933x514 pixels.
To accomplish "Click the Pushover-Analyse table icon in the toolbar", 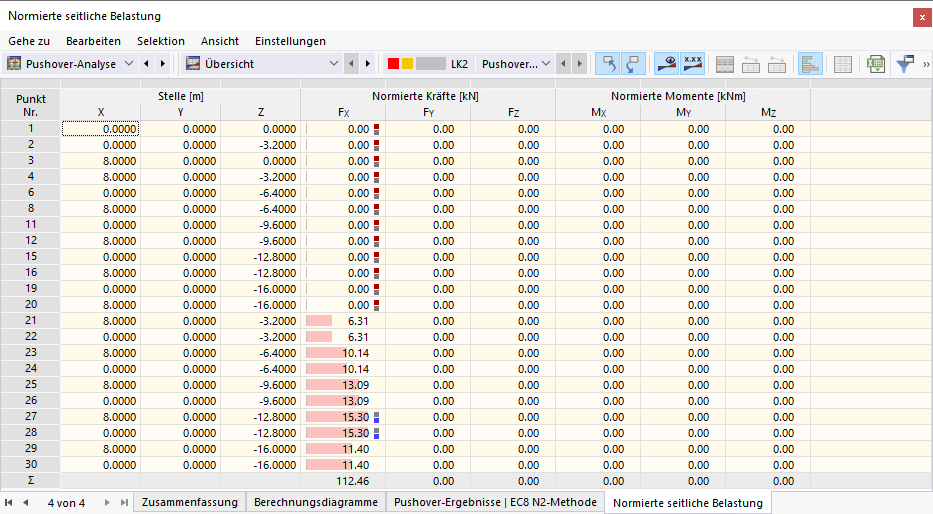I will click(14, 64).
